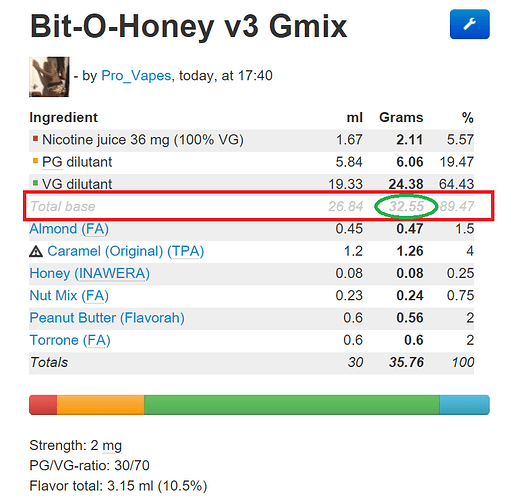Click the circled 32.55 total base grams
The image size is (516, 500).
(x=406, y=206)
